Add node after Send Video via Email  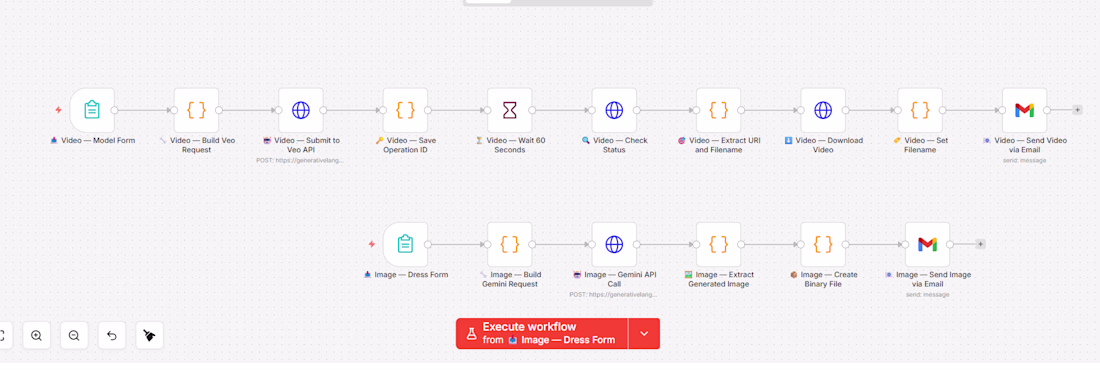pyautogui.click(x=1078, y=110)
